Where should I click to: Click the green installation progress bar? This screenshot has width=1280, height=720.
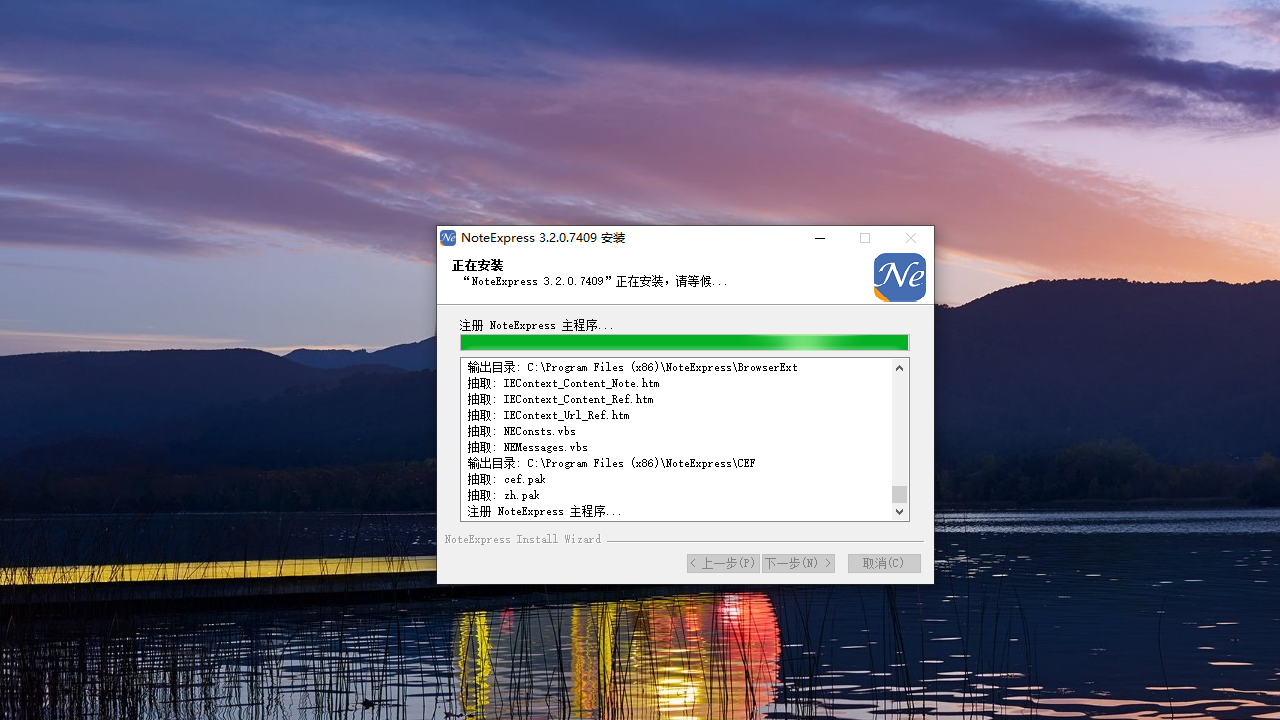click(x=684, y=342)
